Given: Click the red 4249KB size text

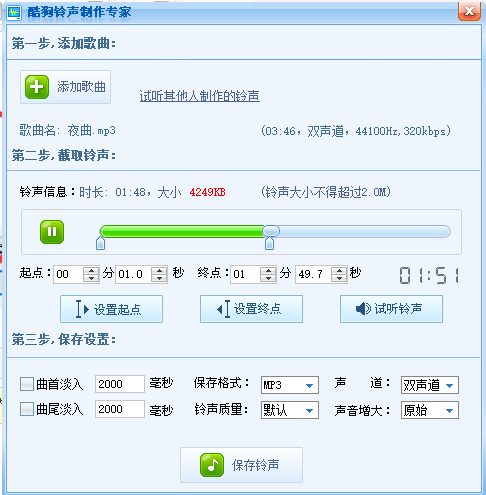Looking at the screenshot, I should (207, 192).
